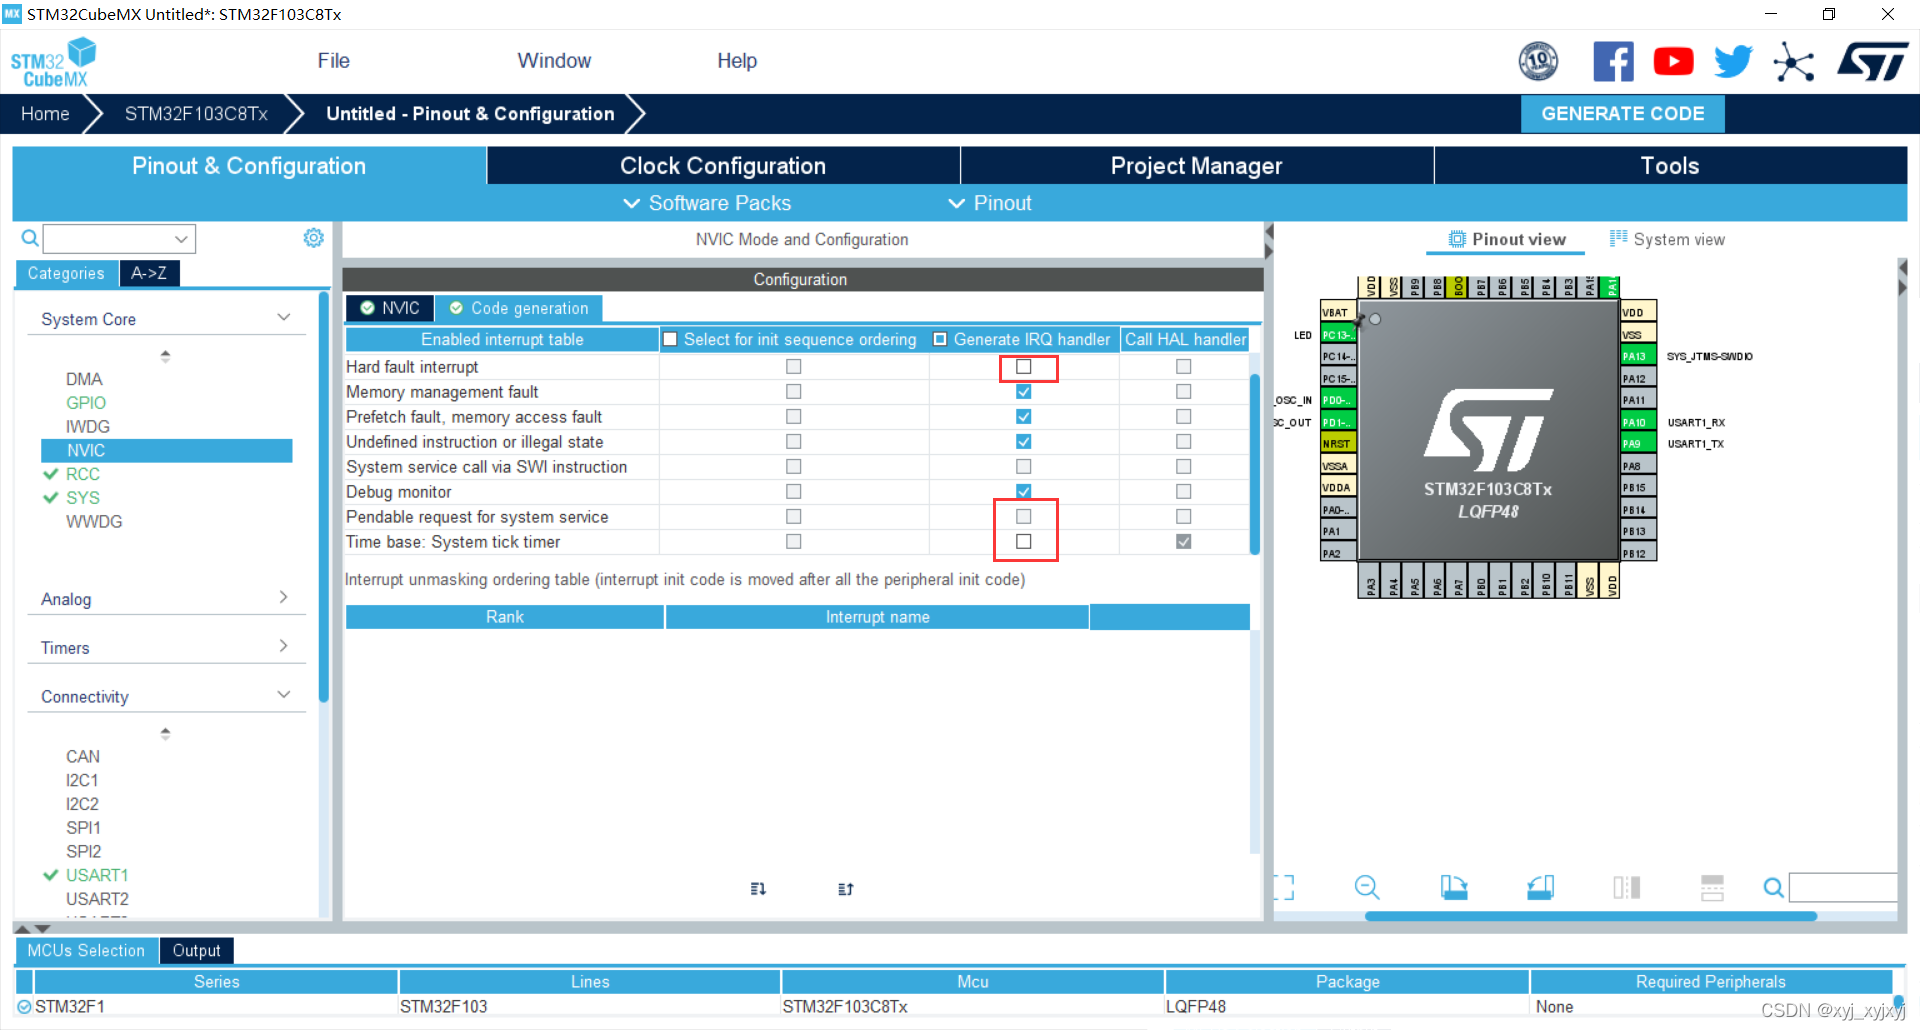Expand the Analog category
Image resolution: width=1920 pixels, height=1030 pixels.
284,597
